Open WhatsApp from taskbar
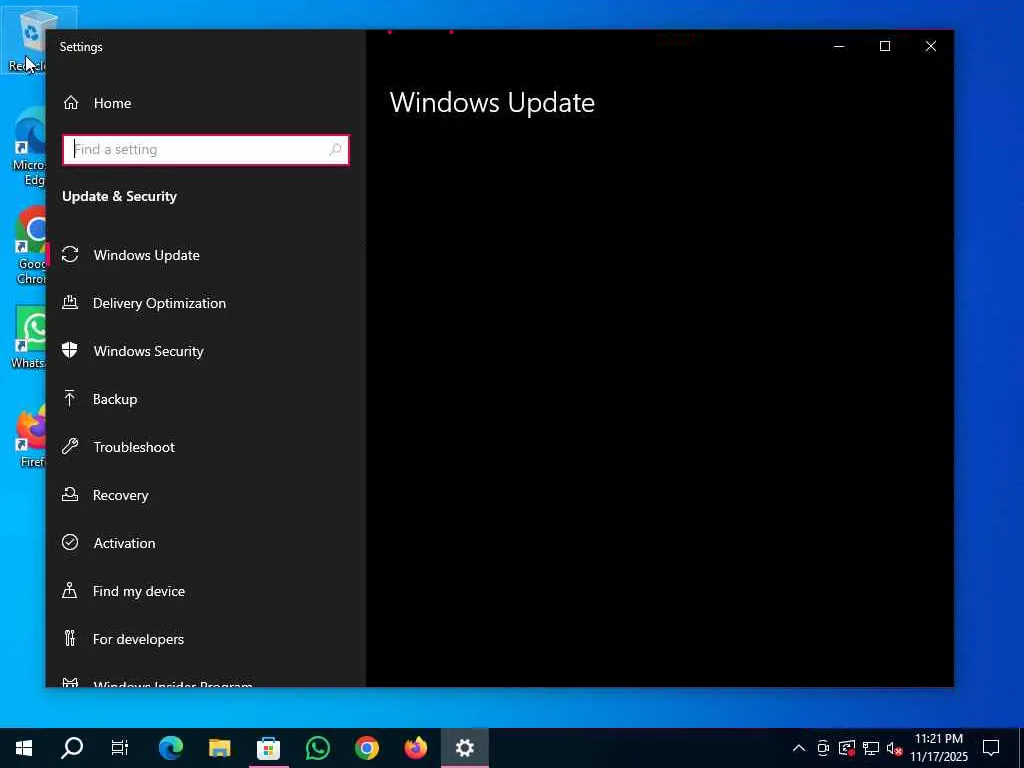The width and height of the screenshot is (1024, 768). tap(317, 748)
